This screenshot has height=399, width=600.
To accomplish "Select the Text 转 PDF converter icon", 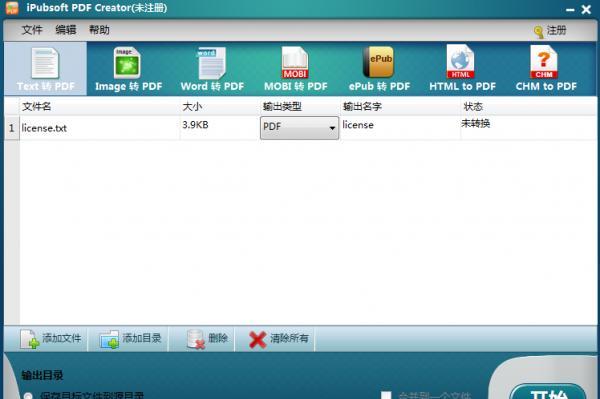I will coord(45,69).
